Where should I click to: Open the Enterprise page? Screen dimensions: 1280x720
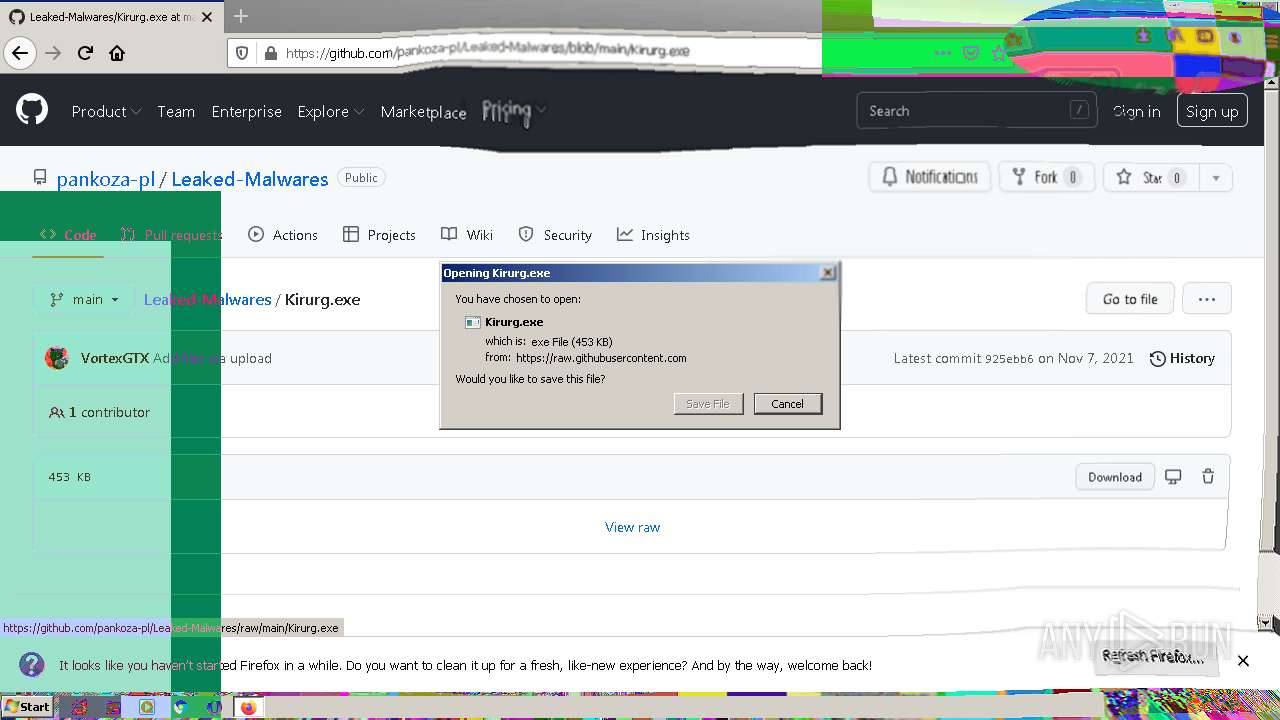(x=246, y=111)
